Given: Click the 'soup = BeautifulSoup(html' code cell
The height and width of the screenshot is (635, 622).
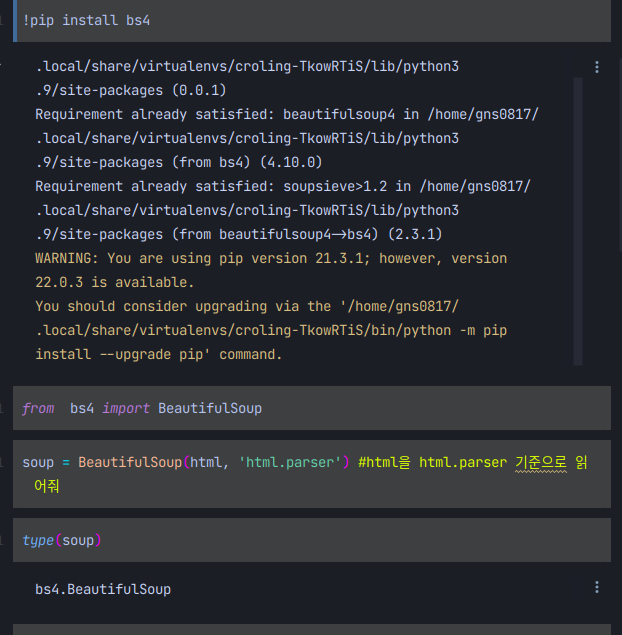Looking at the screenshot, I should (x=312, y=474).
